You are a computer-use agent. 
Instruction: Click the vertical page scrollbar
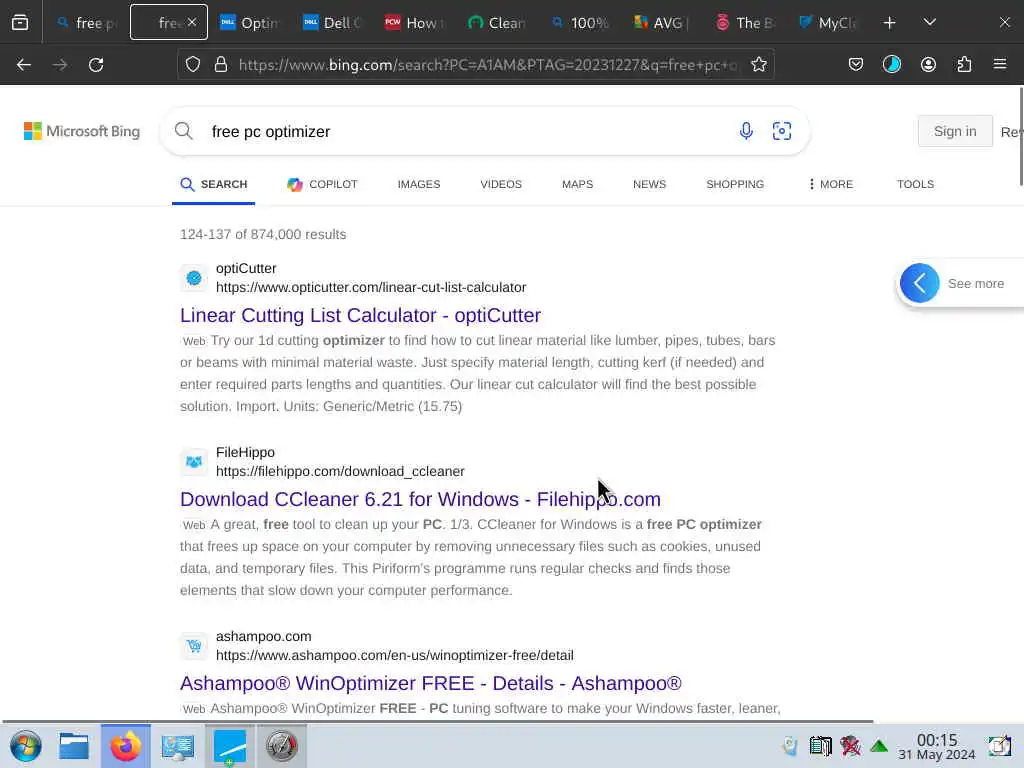pos(1021,136)
